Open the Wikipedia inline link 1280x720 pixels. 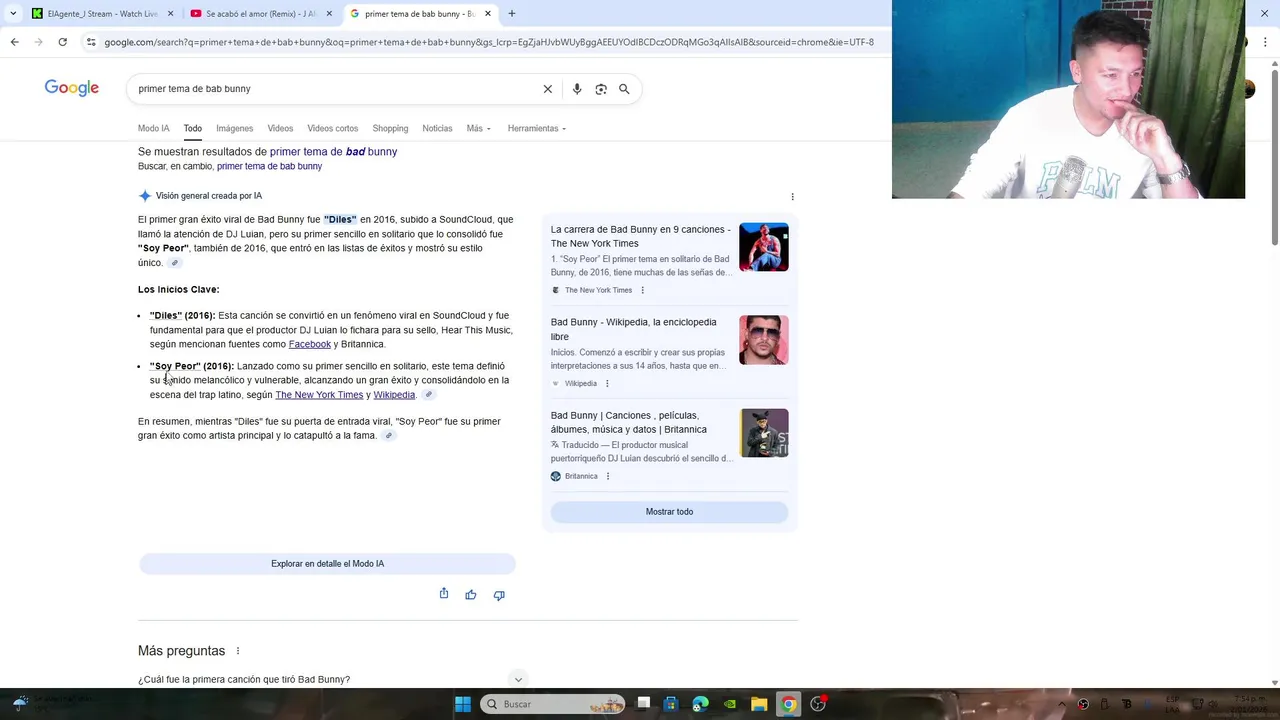coord(394,395)
